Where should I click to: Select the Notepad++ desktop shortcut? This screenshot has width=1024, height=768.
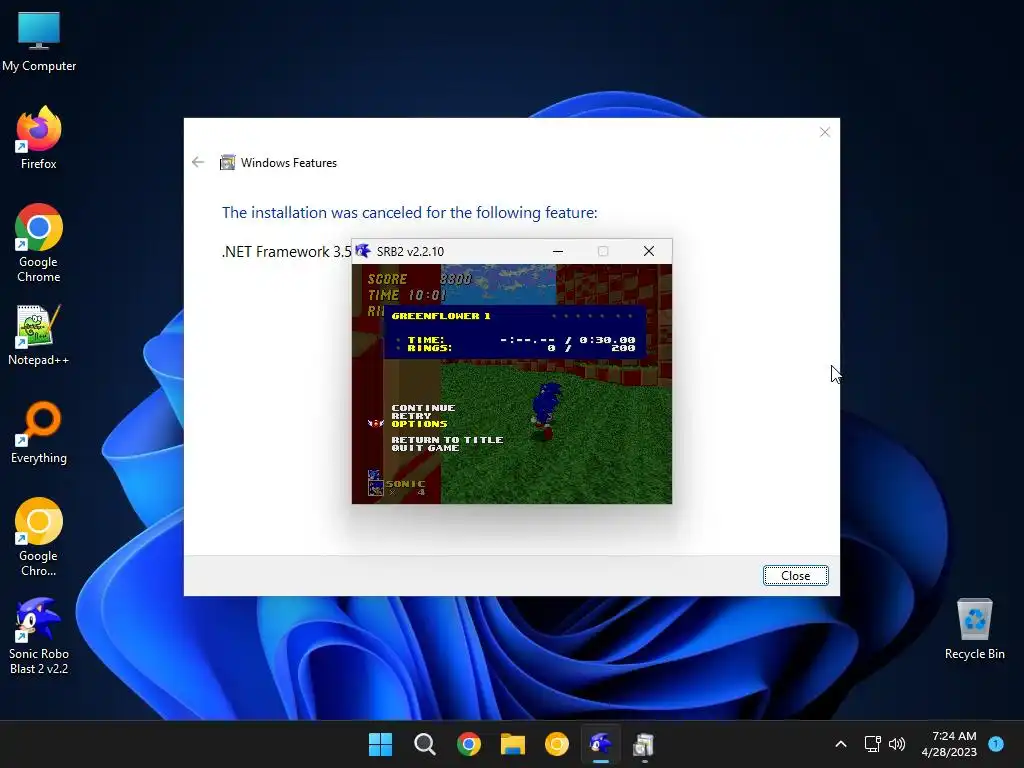(x=39, y=334)
